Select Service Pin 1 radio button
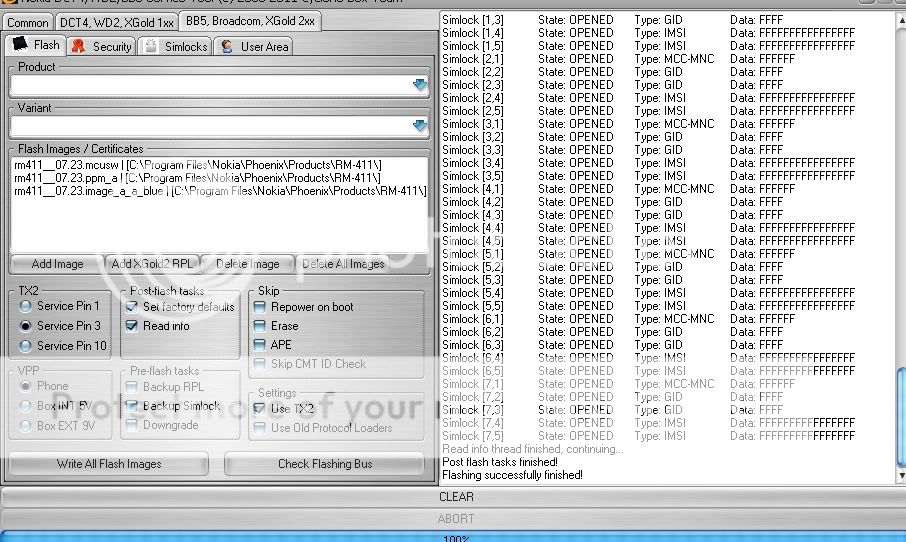The height and width of the screenshot is (542, 906). point(25,306)
